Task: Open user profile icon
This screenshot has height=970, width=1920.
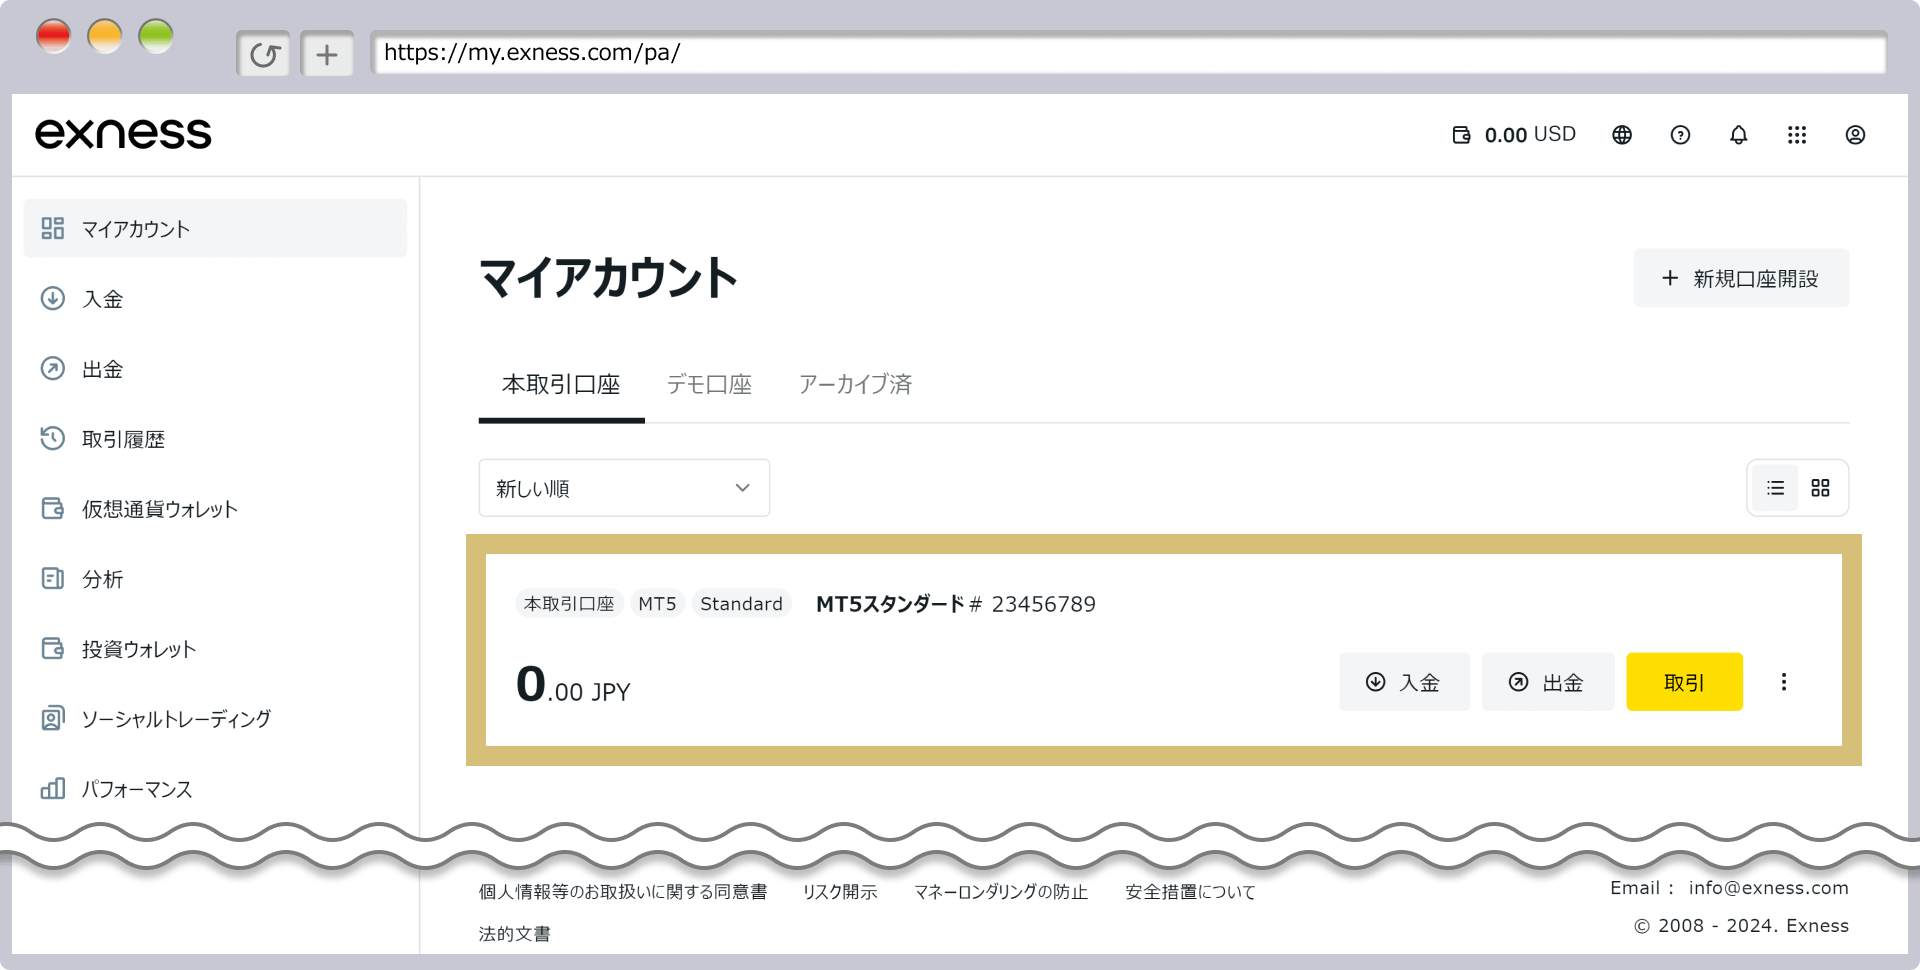Action: (x=1855, y=135)
